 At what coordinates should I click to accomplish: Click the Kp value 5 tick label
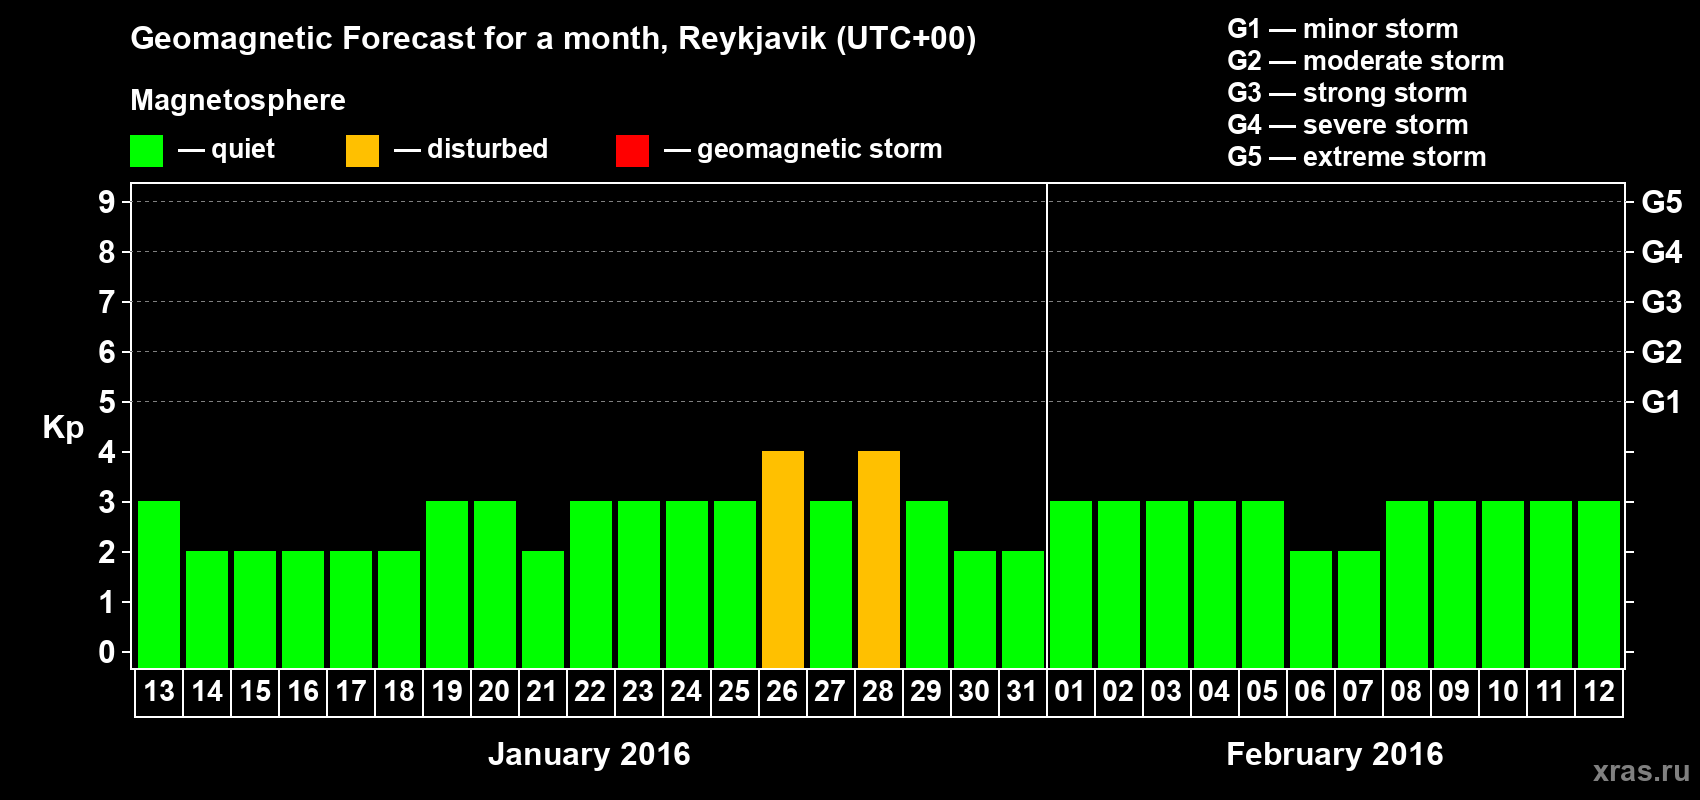tap(107, 402)
